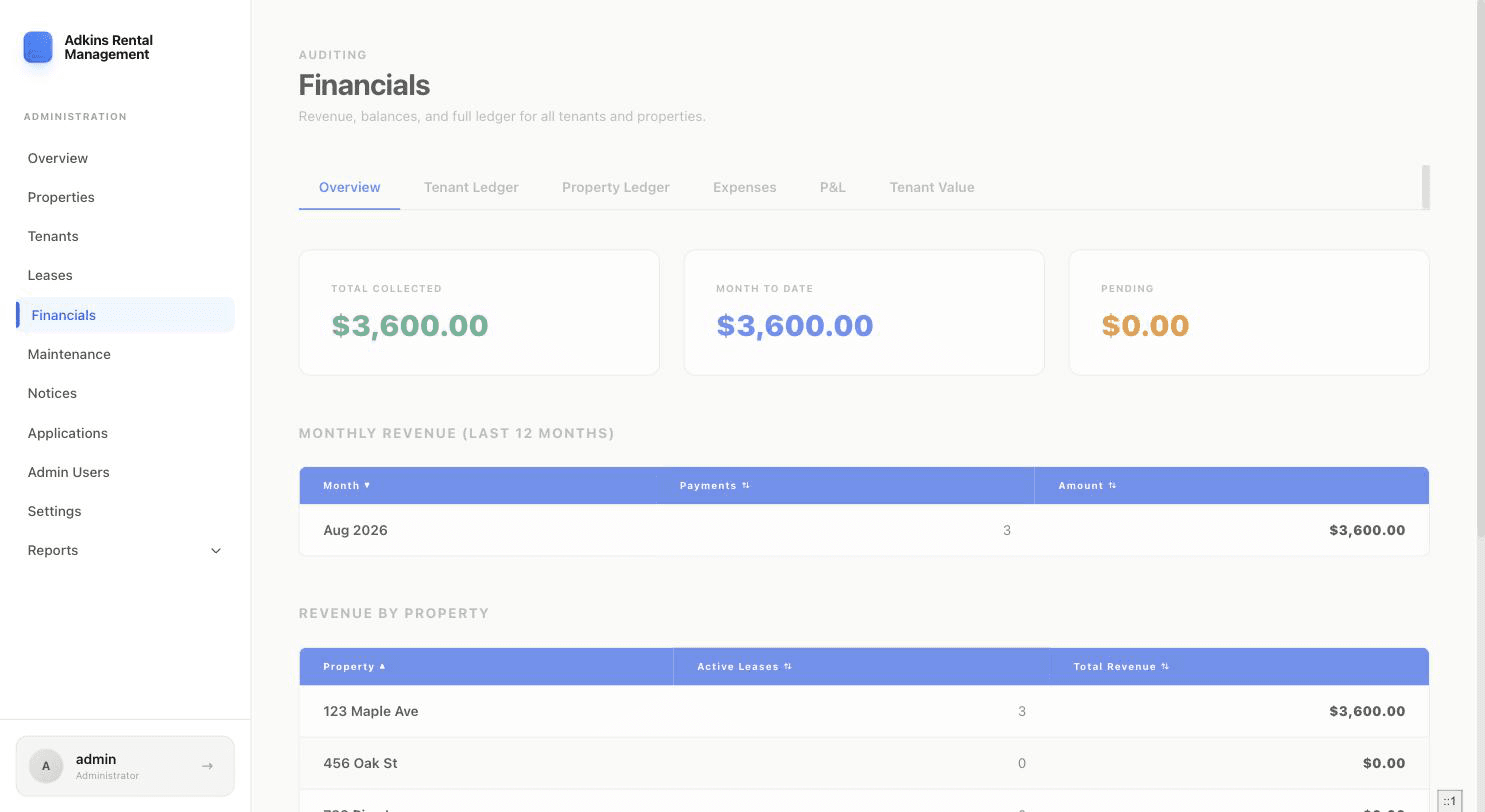Switch to the P&L tab

(833, 187)
